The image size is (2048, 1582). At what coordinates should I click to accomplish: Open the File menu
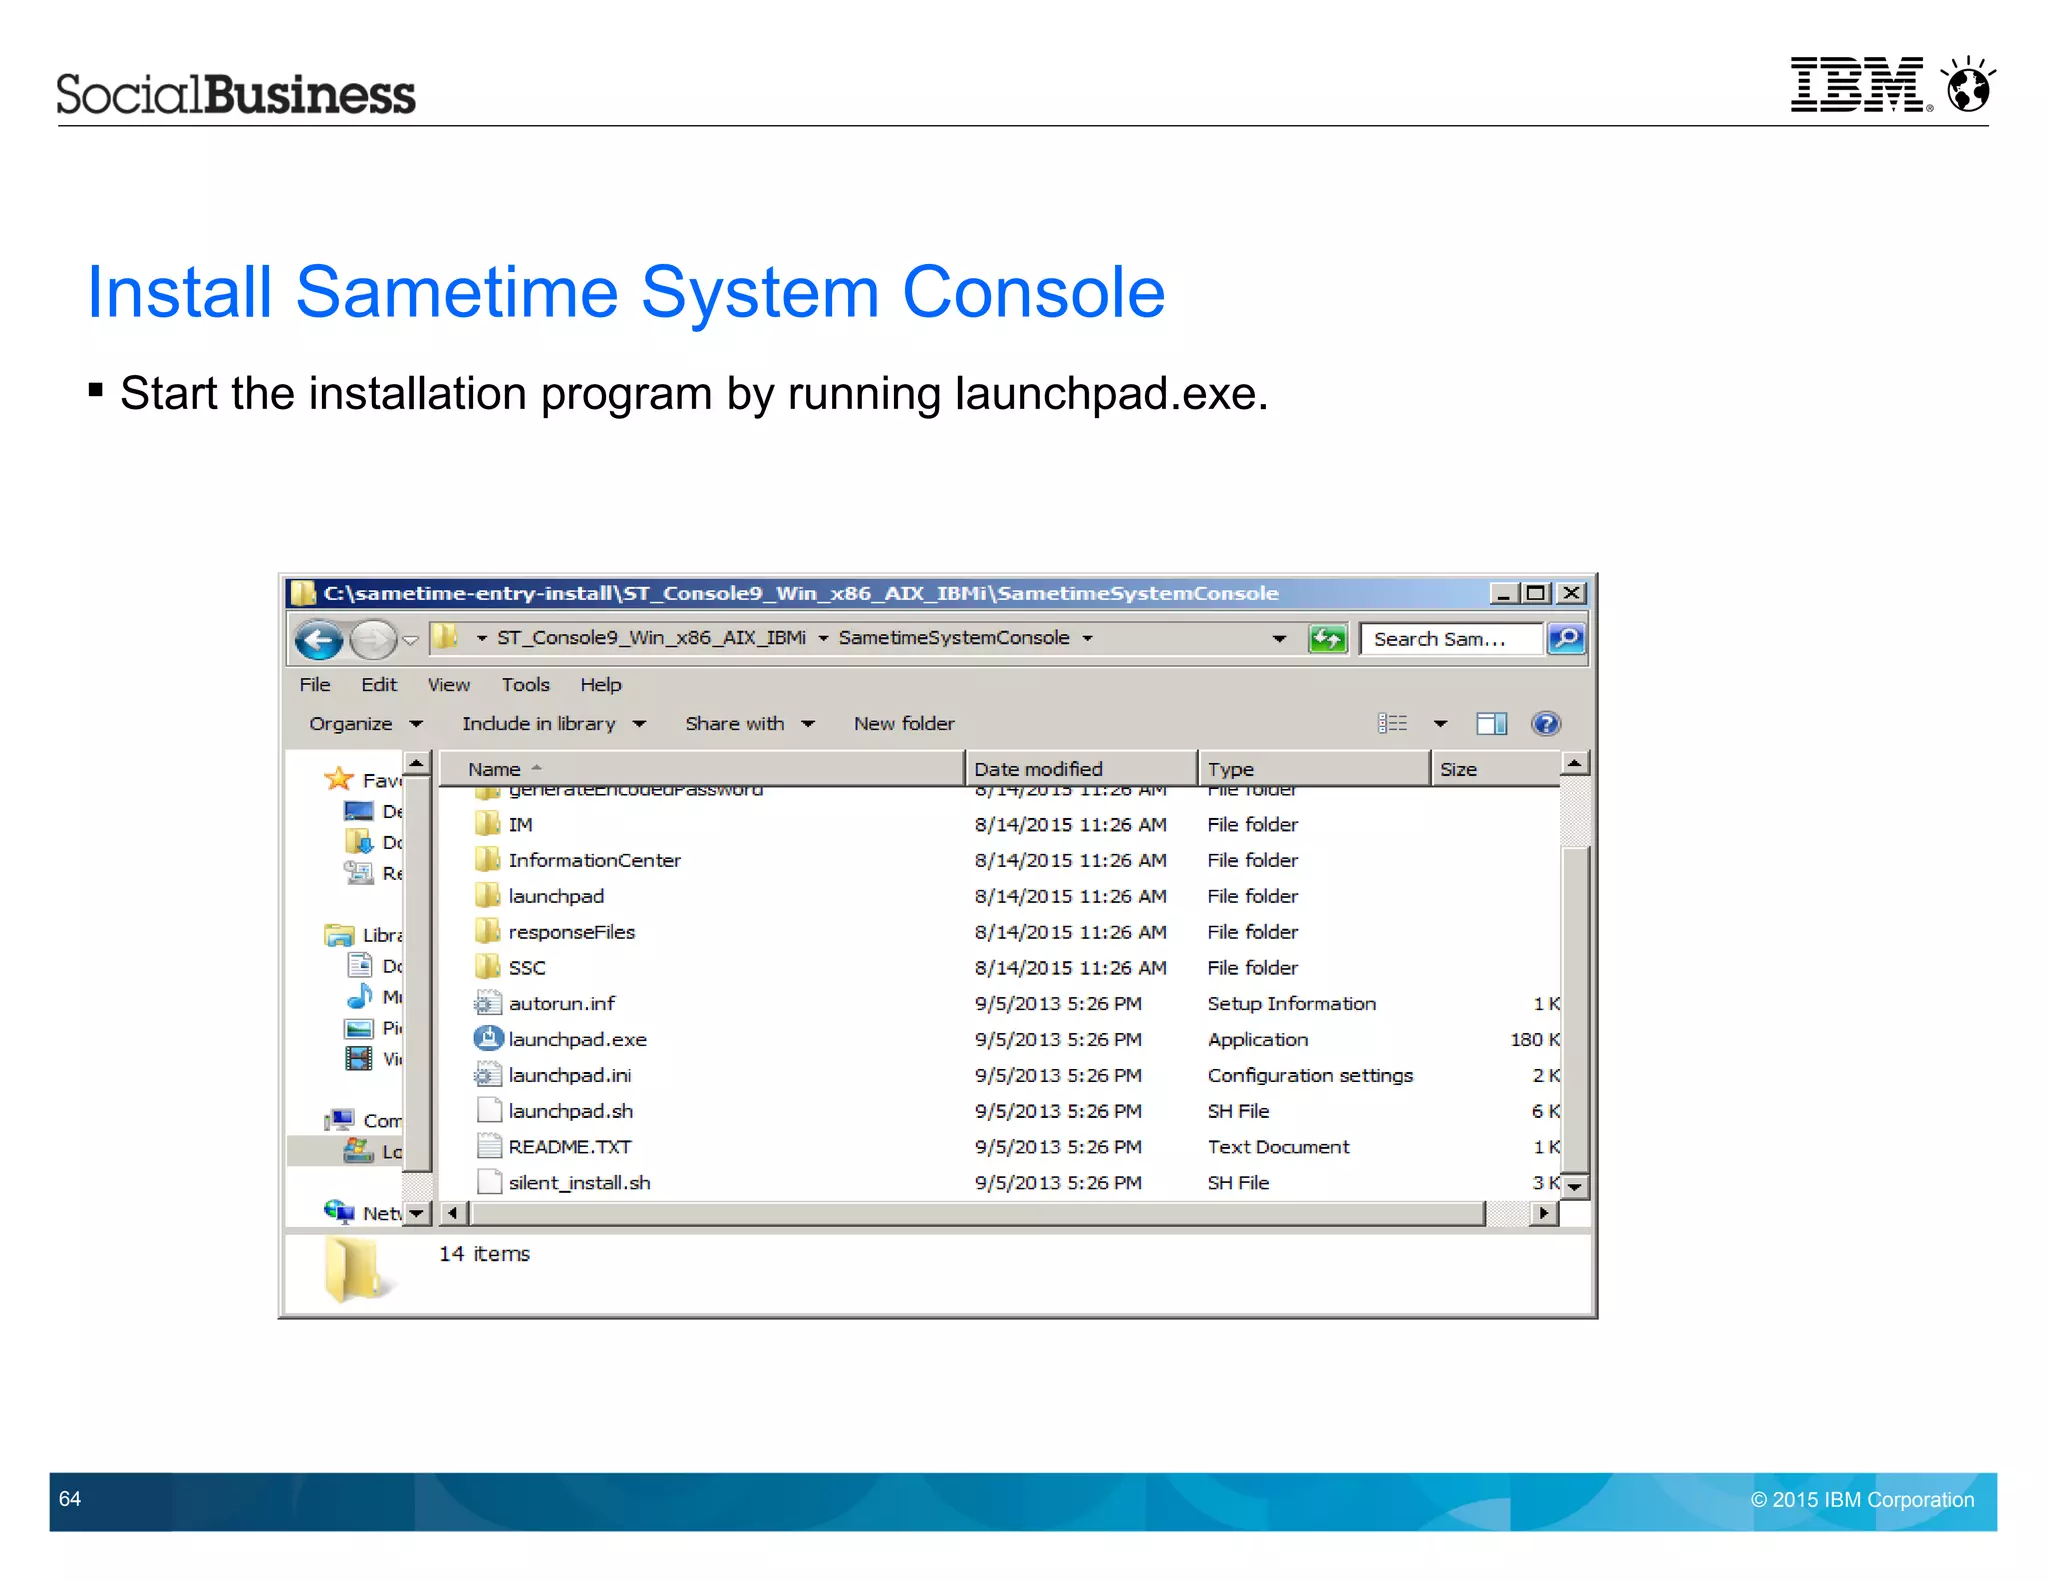[x=315, y=684]
